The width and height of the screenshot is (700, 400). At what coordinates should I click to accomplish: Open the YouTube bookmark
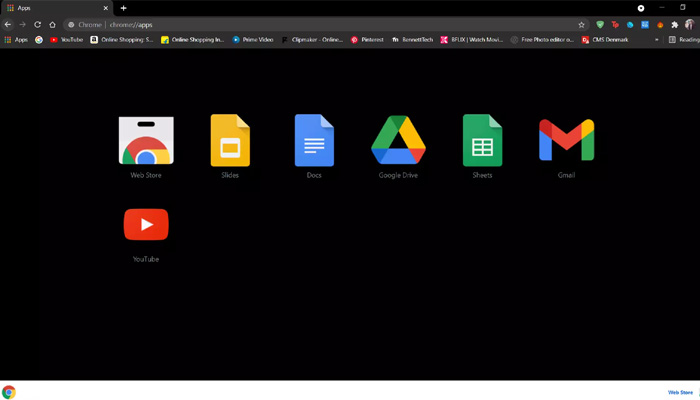(x=67, y=40)
